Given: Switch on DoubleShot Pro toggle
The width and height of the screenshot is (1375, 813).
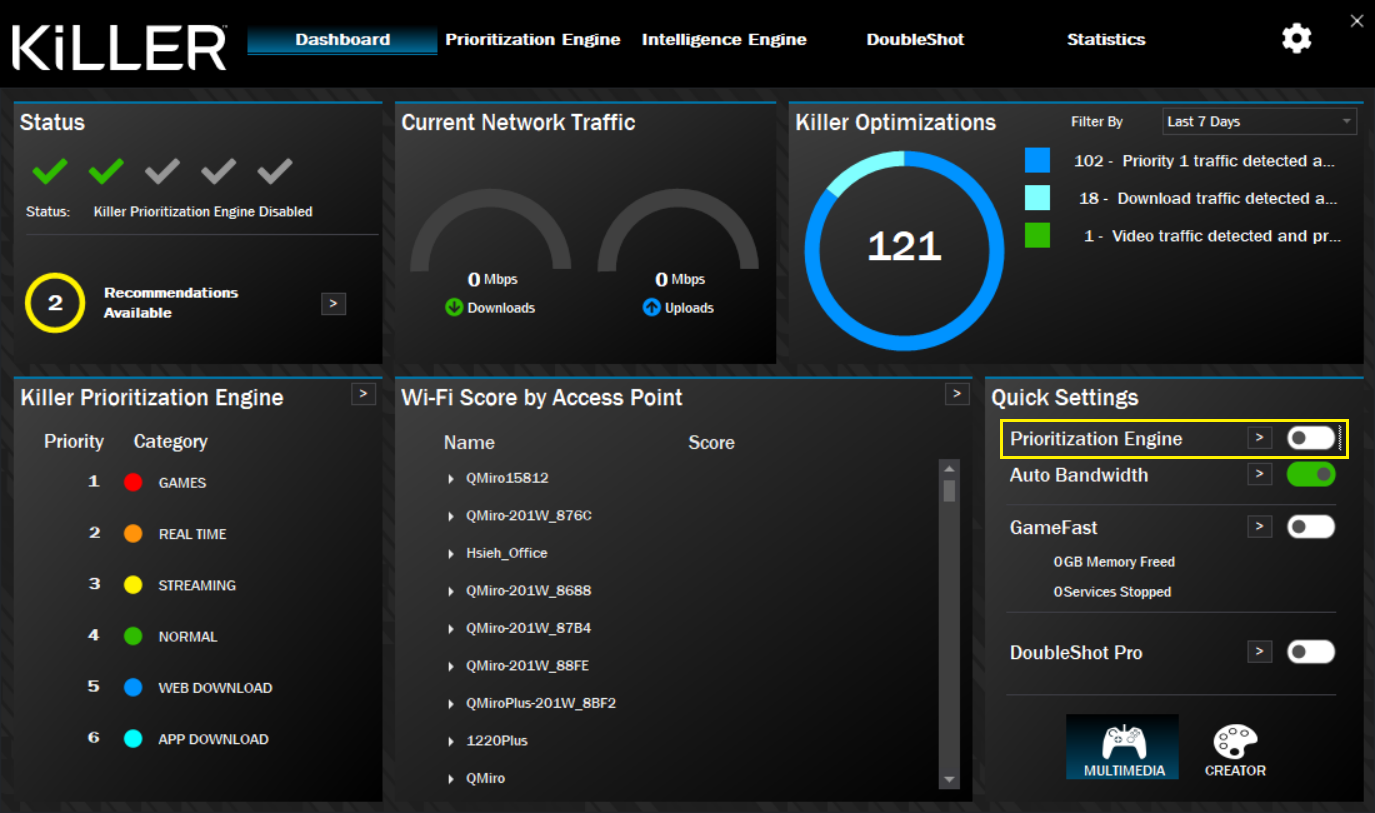Looking at the screenshot, I should tap(1310, 652).
